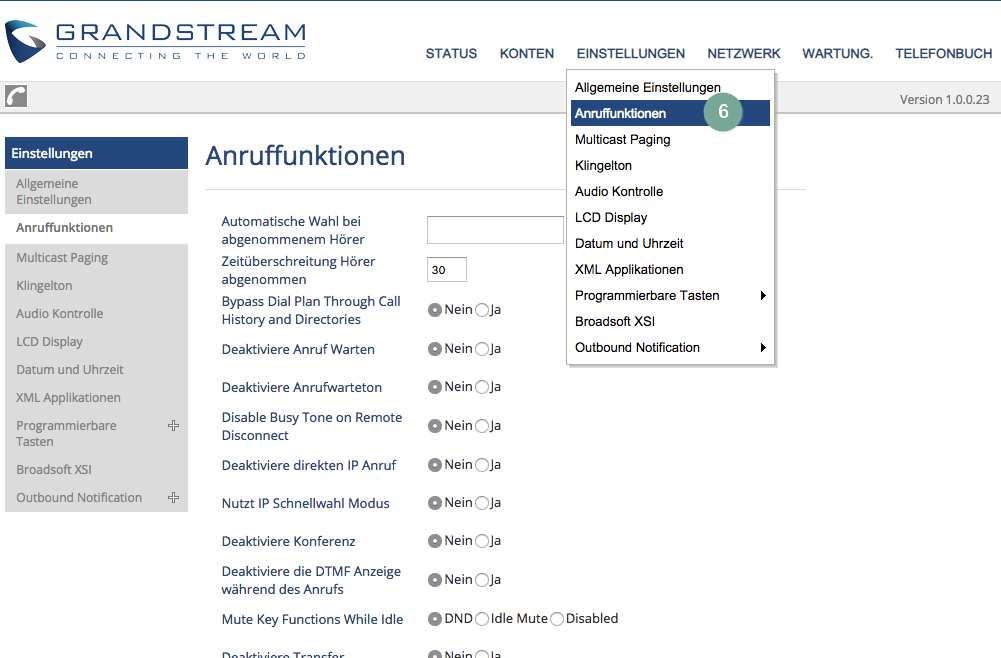This screenshot has height=658, width=1001.
Task: Open Audio Kontrolle in left sidebar
Action: 96,314
